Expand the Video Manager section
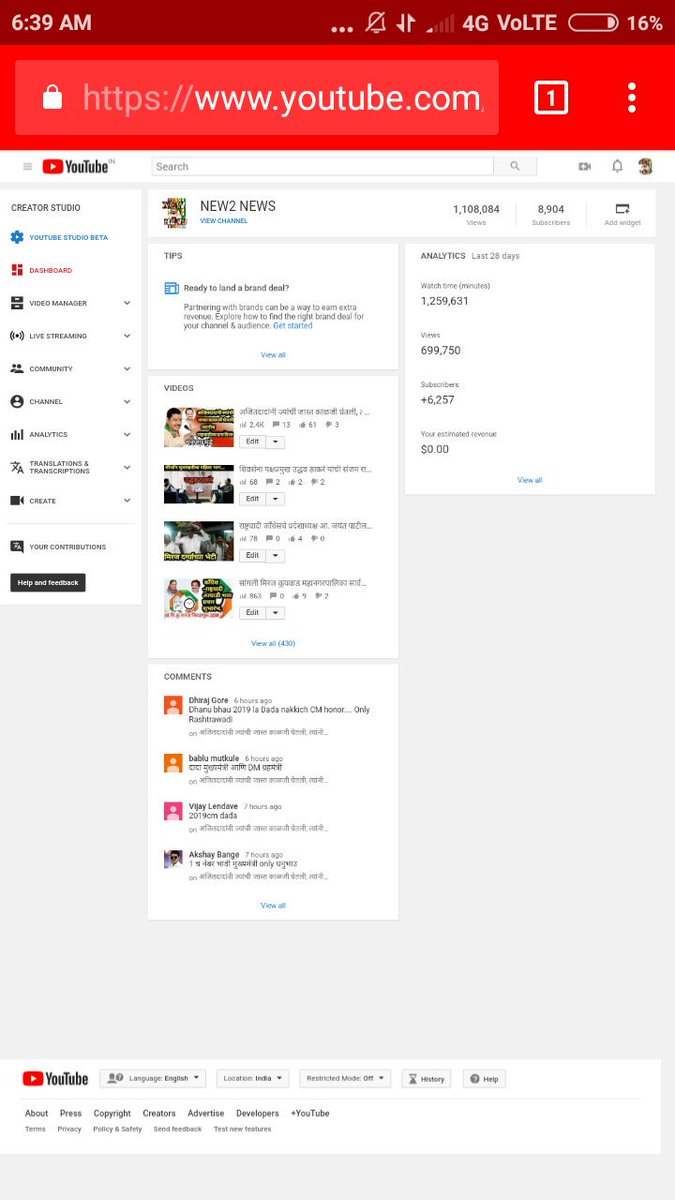 point(127,303)
